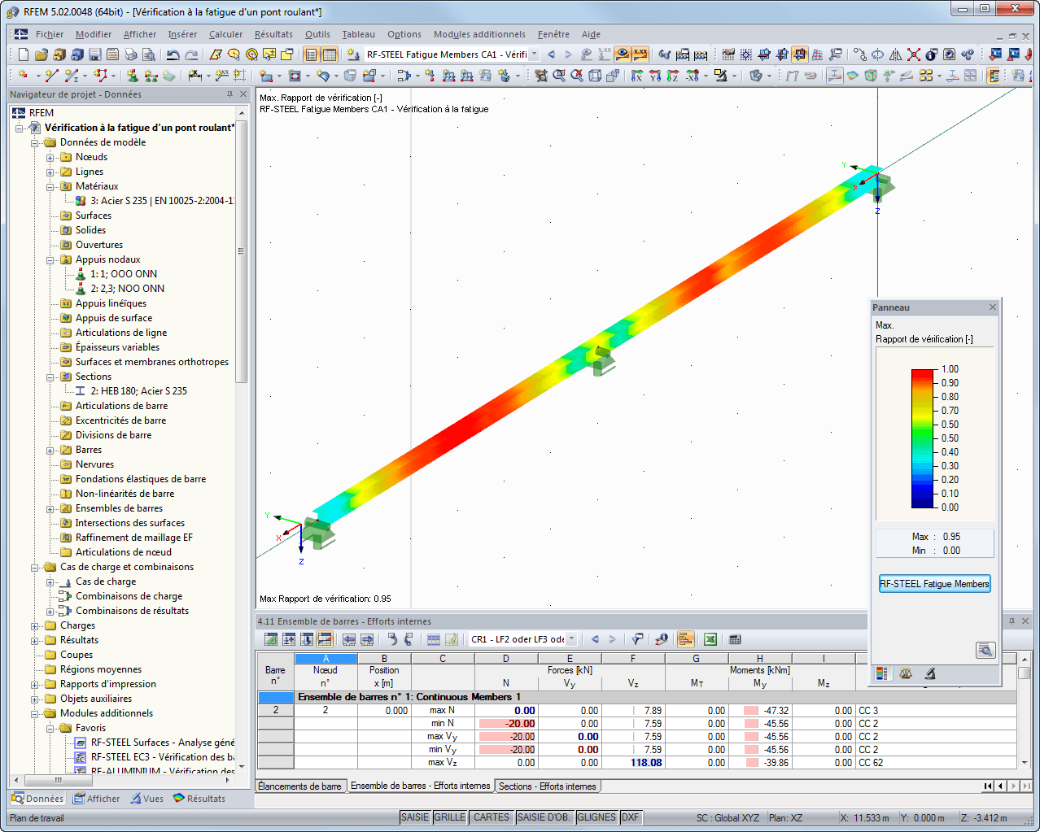
Task: Click the mirror triangle icon in toolbar
Action: (895, 54)
